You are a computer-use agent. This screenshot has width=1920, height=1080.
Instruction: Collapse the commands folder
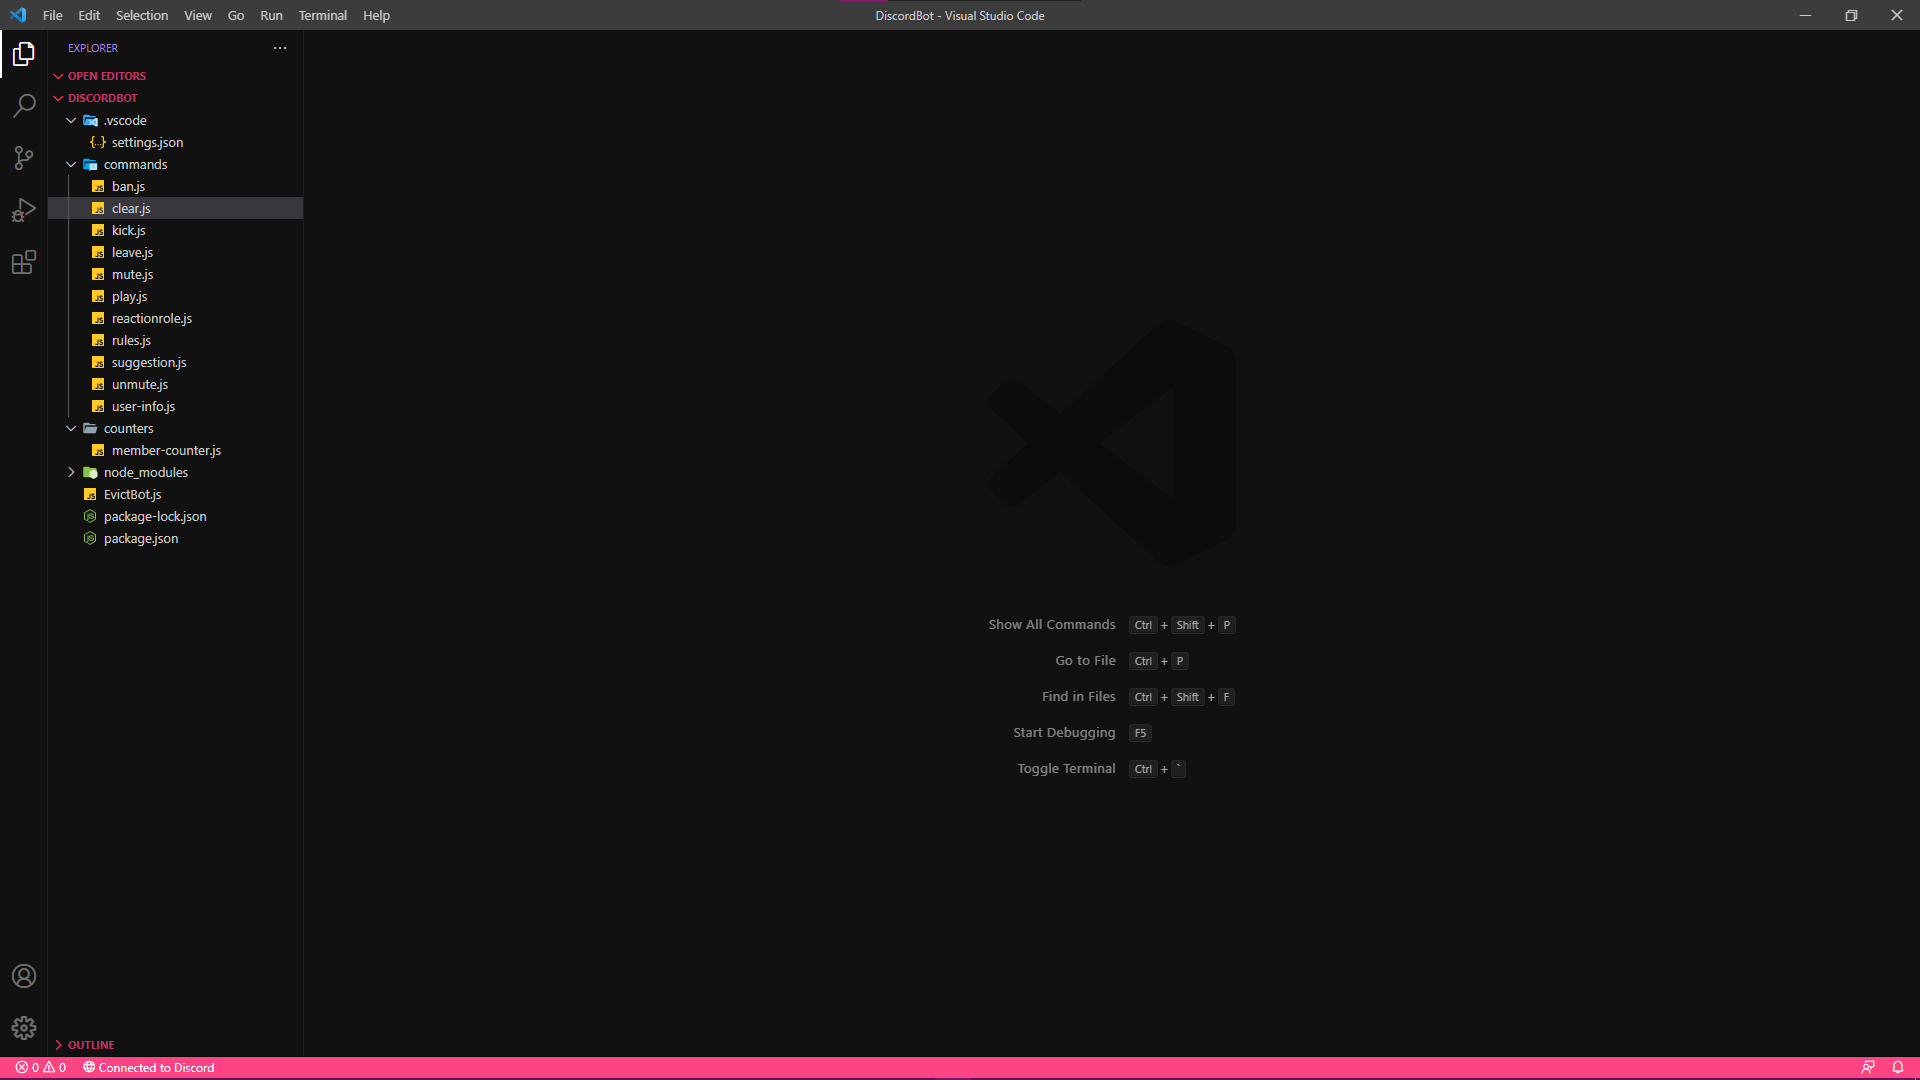72,164
